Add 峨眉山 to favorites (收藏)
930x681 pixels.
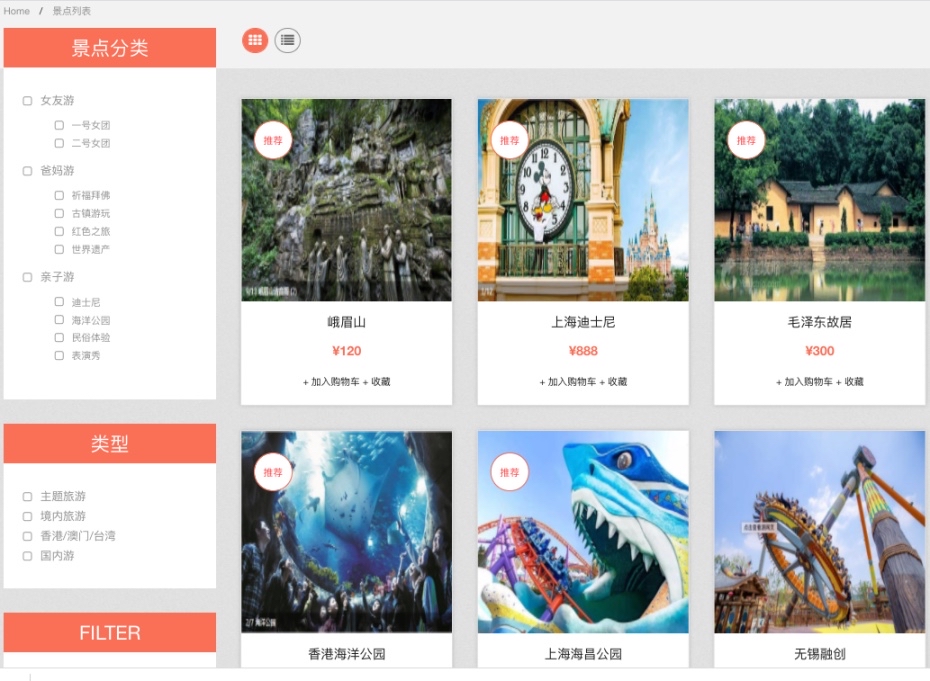(377, 381)
